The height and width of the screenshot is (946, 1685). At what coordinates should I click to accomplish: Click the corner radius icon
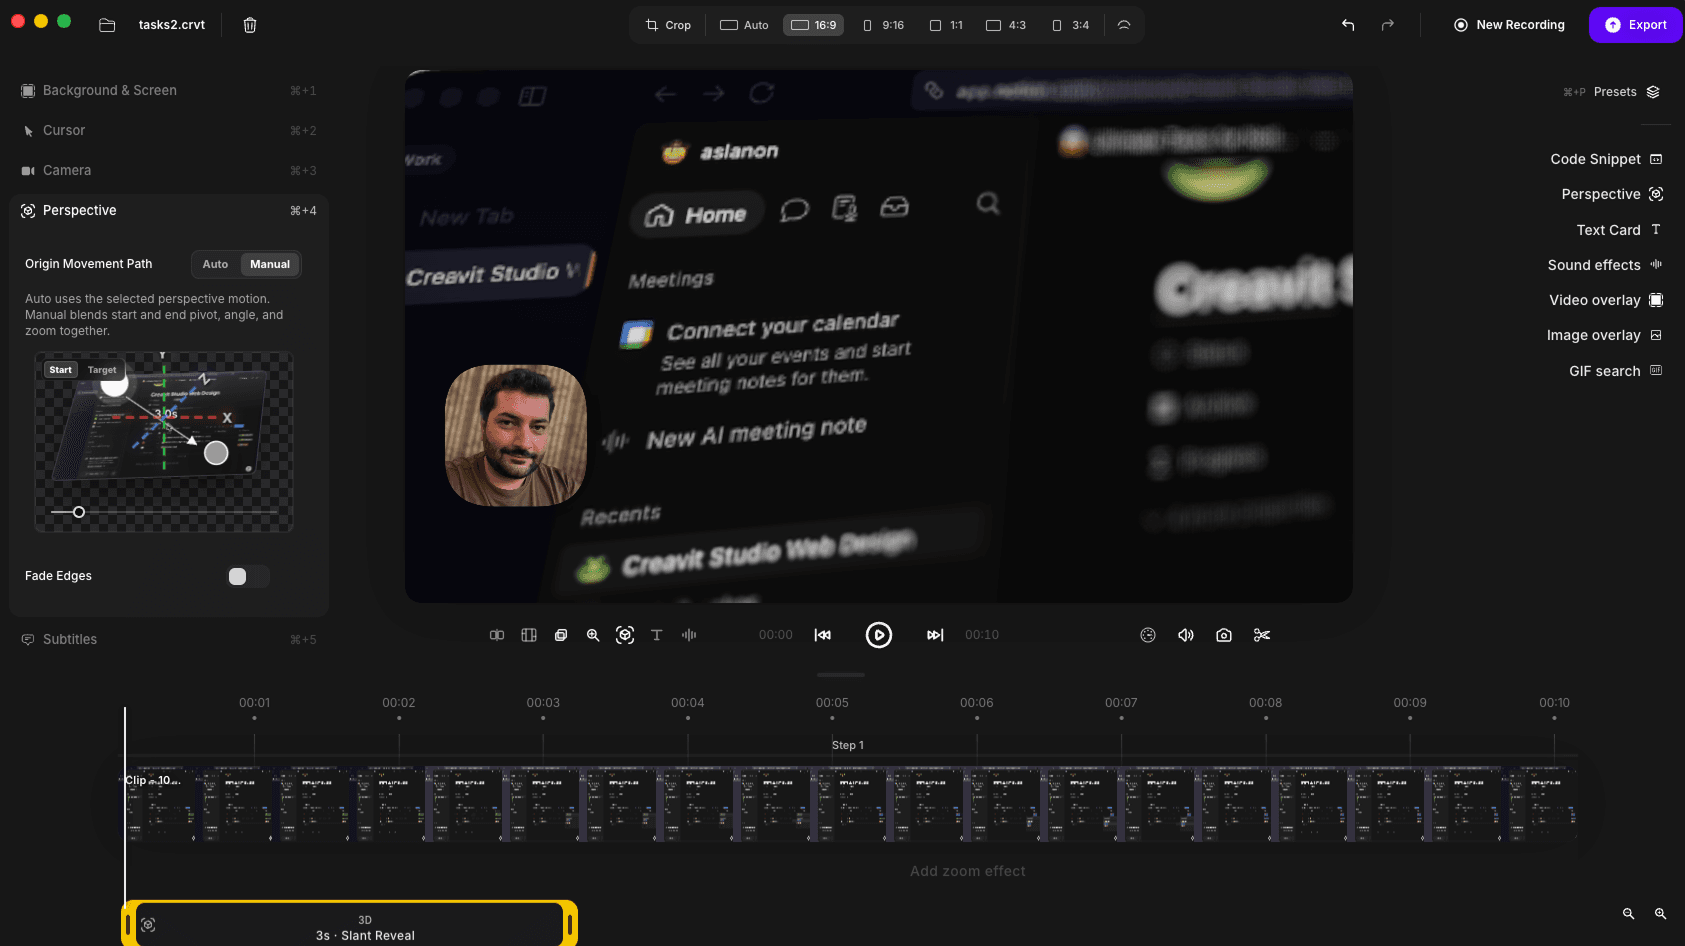coord(1124,25)
